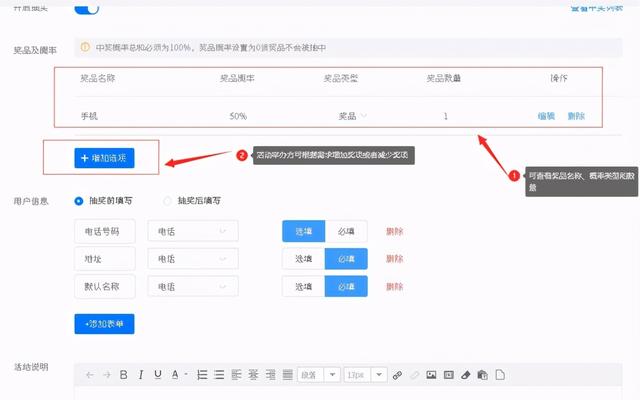Click the clear formatting eraser icon

pos(466,375)
